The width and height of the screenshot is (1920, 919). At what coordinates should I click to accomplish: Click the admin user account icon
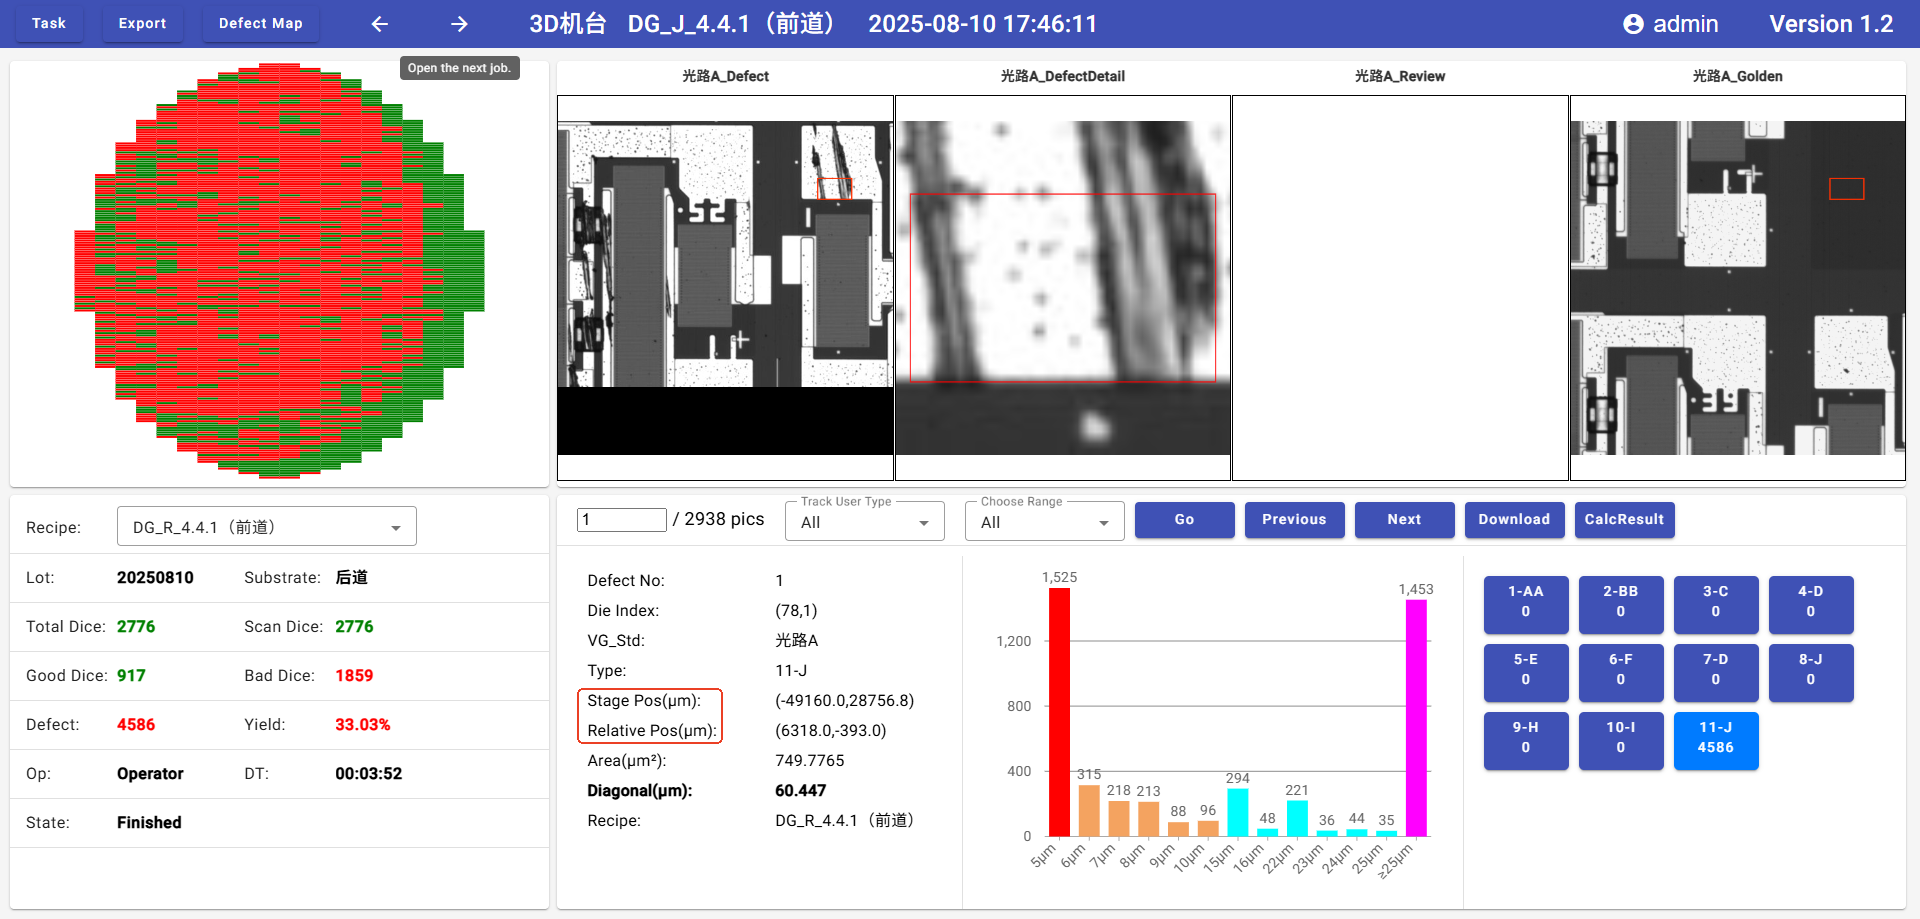click(x=1633, y=24)
